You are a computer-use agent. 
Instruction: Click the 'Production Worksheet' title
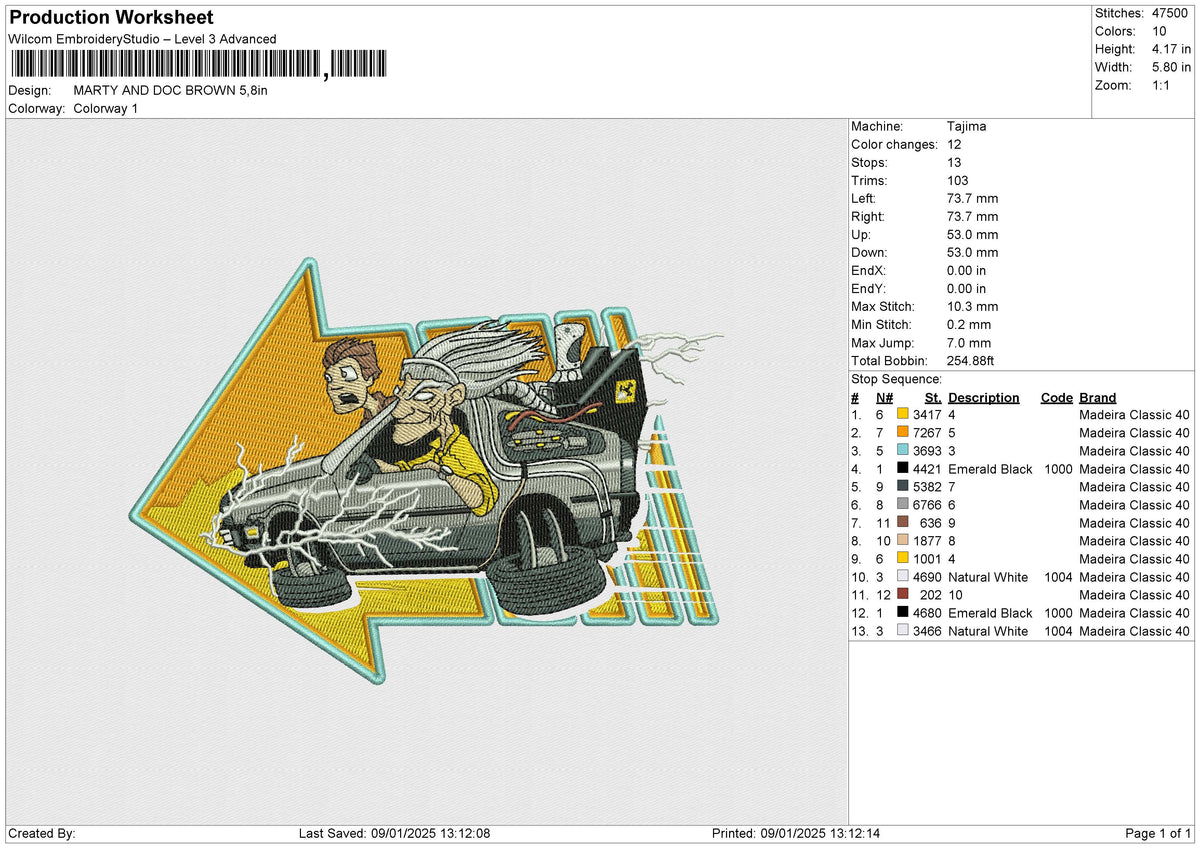[111, 18]
